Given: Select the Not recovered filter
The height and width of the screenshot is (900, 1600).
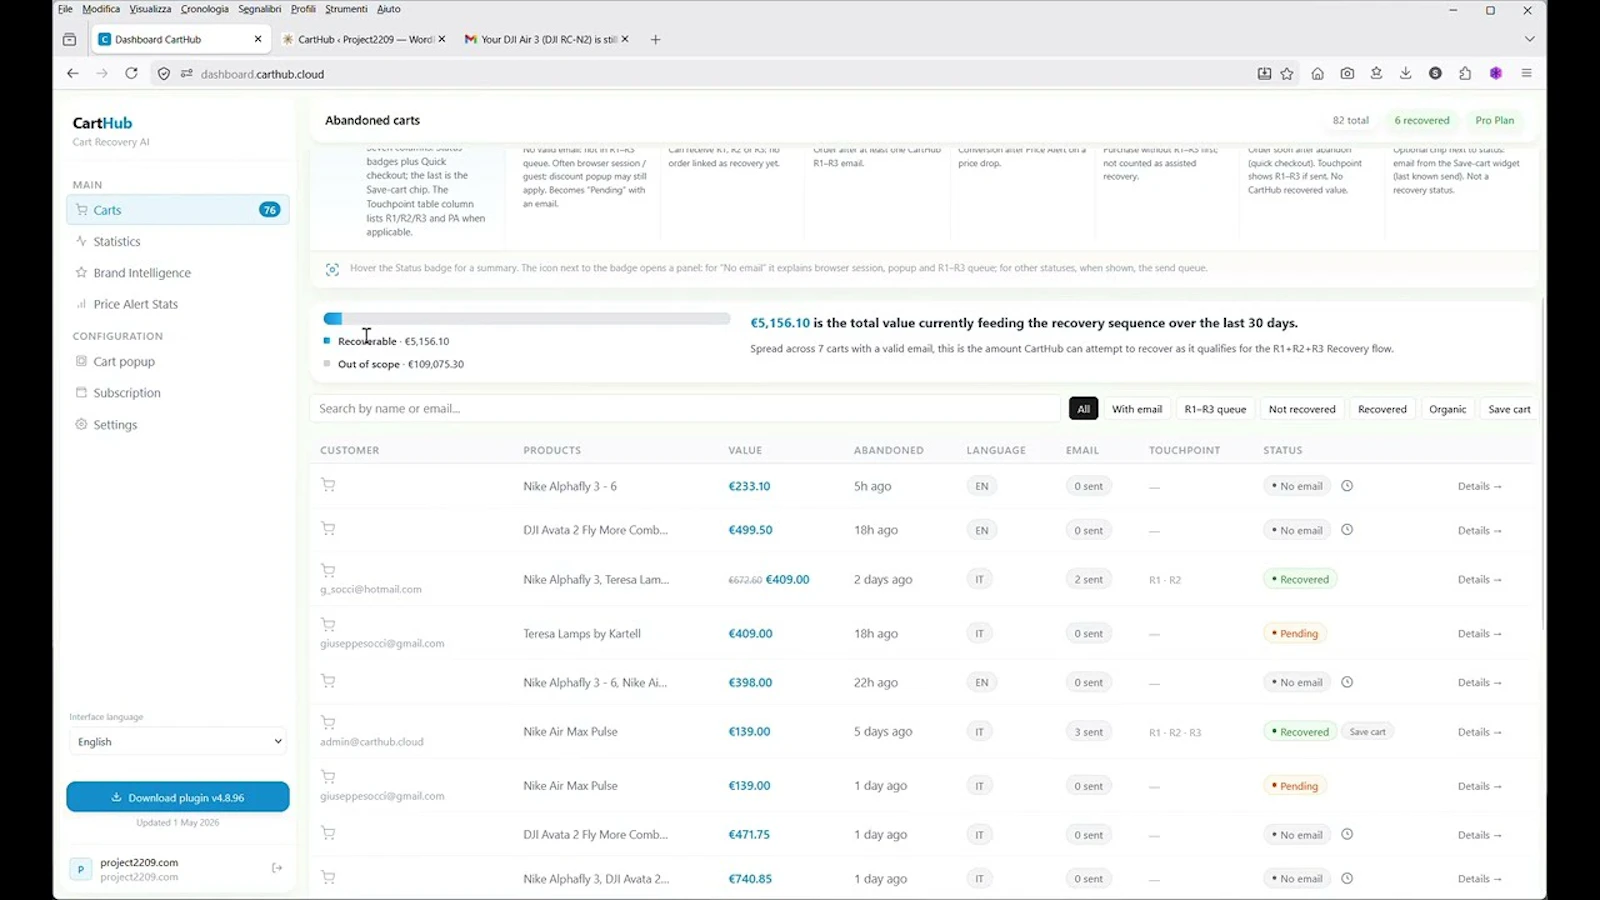Looking at the screenshot, I should [1302, 409].
